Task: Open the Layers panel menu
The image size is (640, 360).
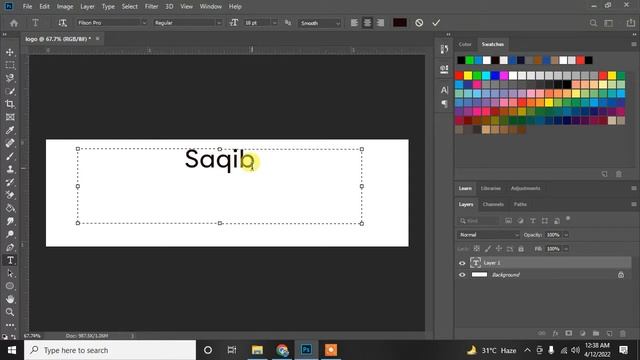Action: (x=633, y=204)
